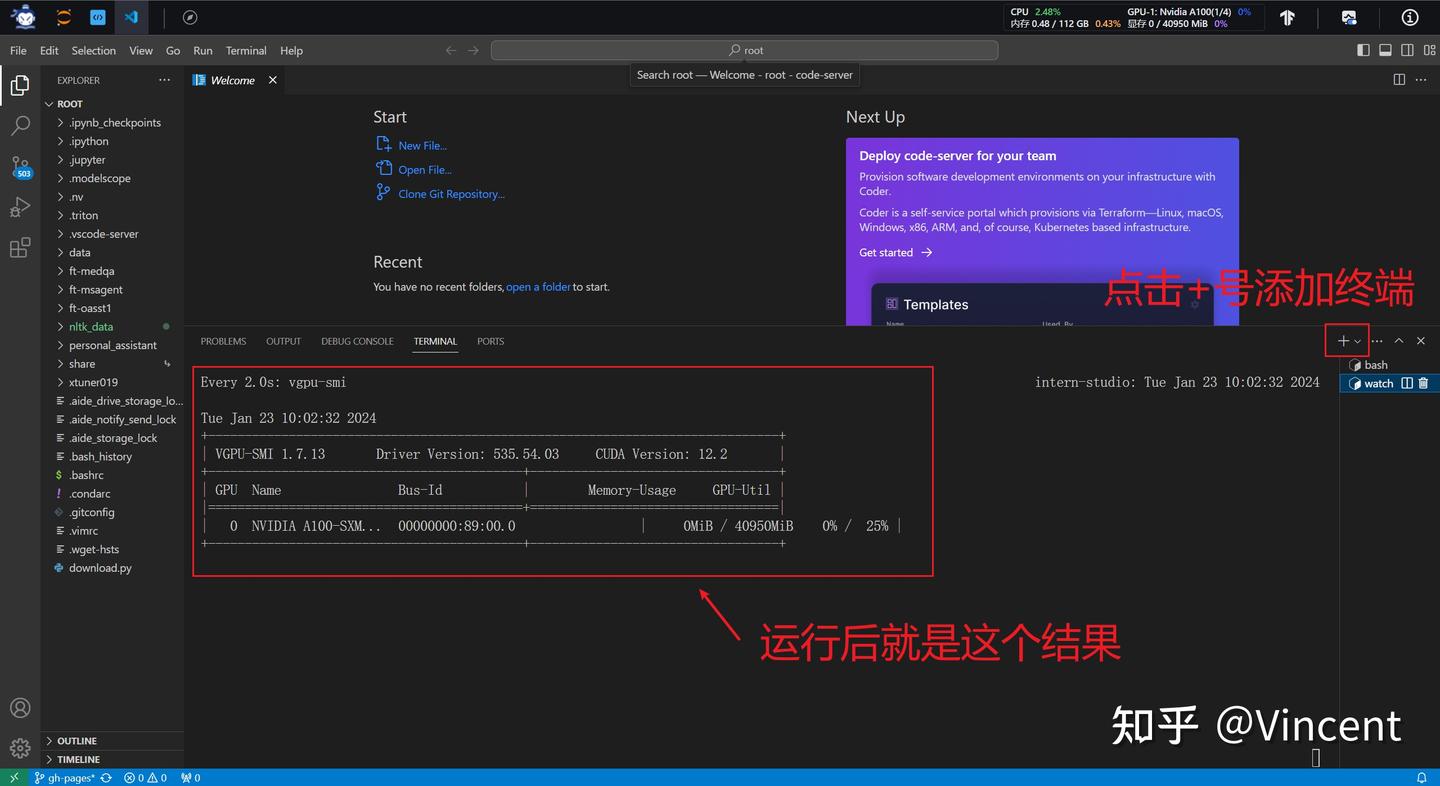
Task: Open the Terminal menu
Action: pyautogui.click(x=246, y=50)
